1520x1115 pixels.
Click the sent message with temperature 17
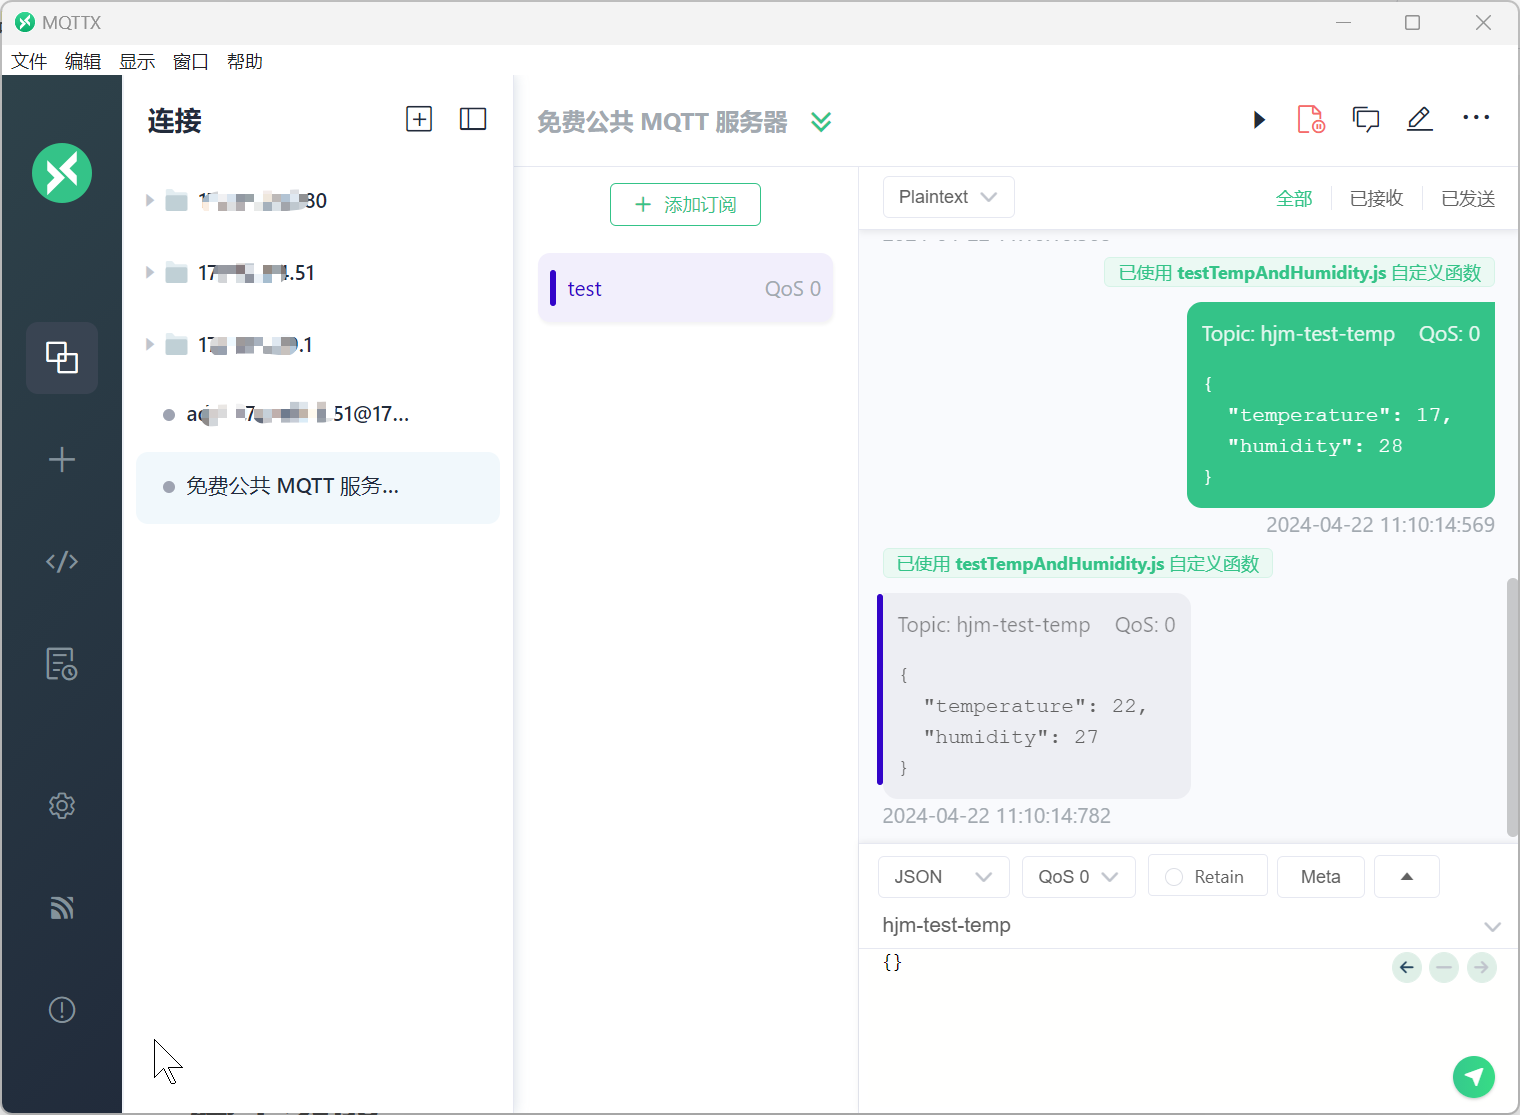(1341, 405)
